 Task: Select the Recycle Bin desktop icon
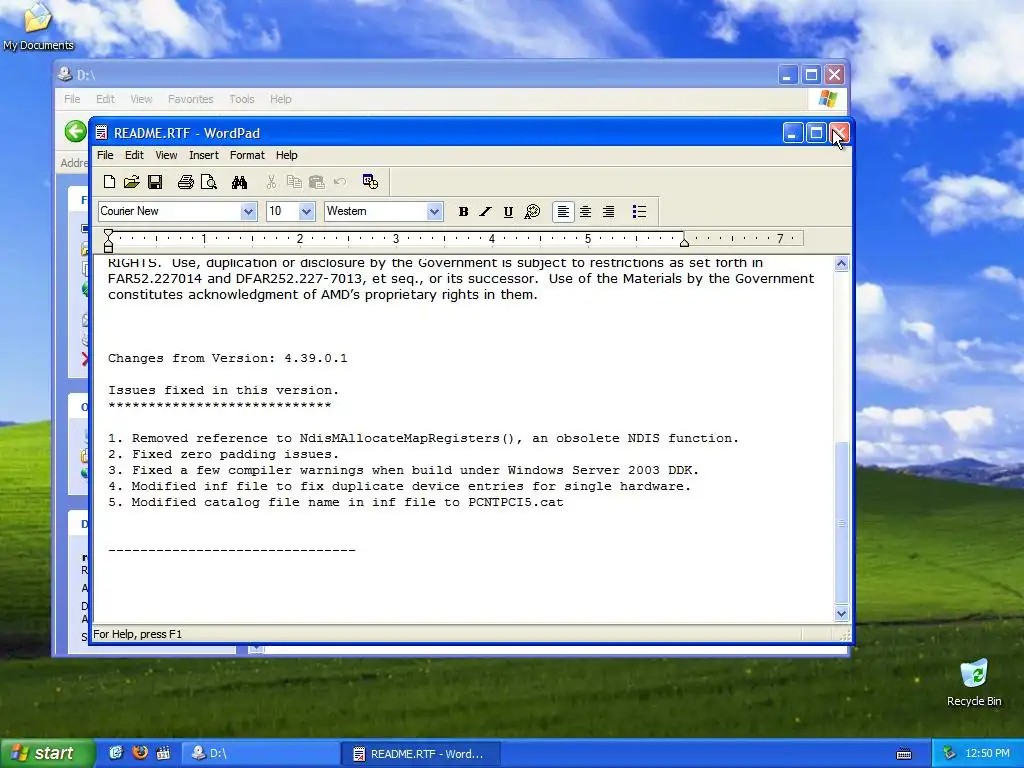pos(974,683)
